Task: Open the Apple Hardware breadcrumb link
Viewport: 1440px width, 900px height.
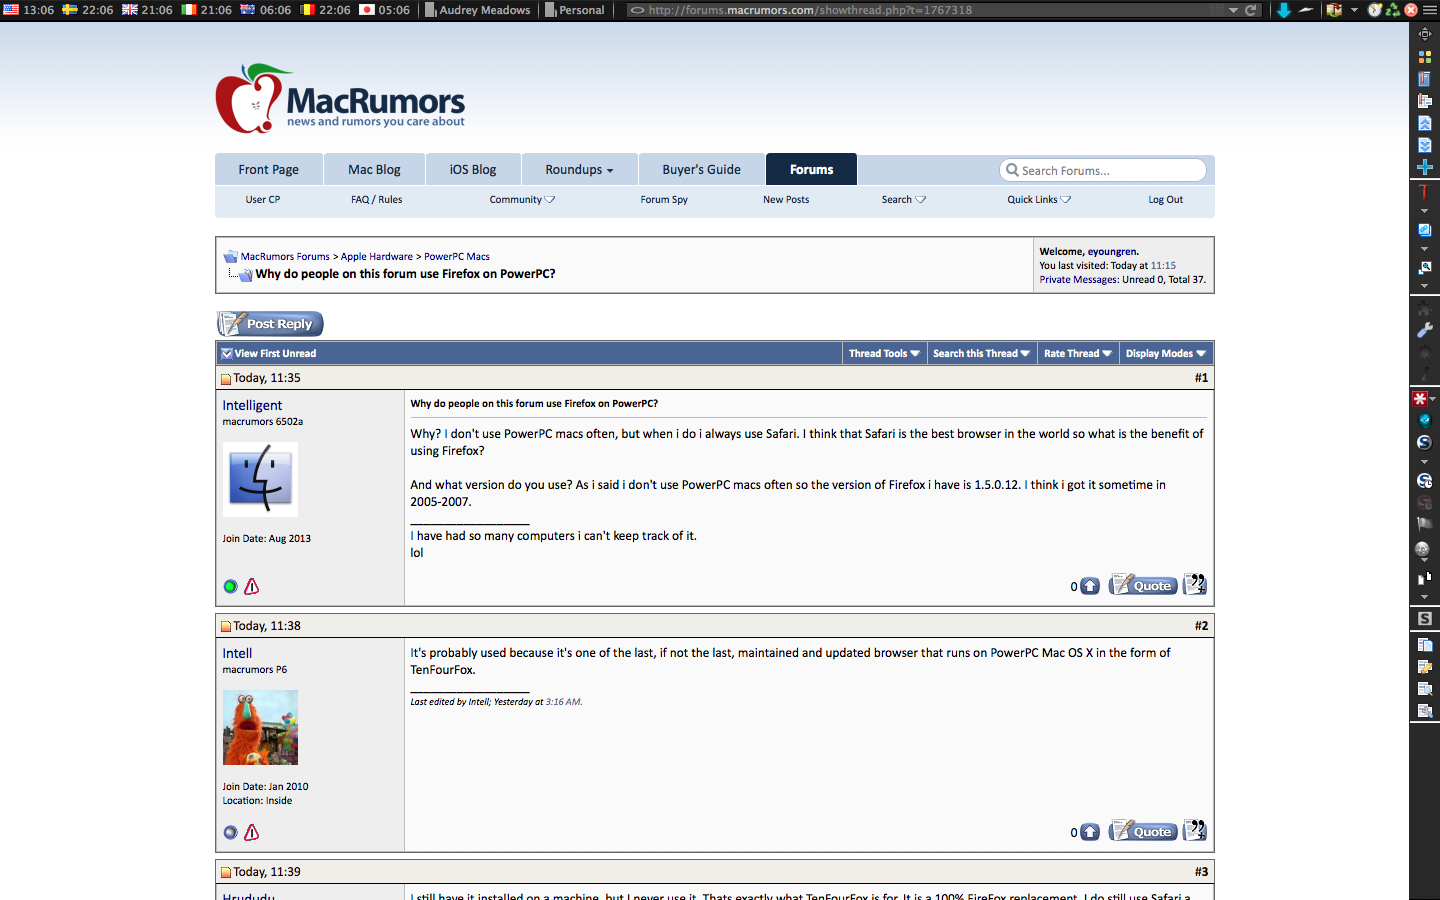Action: (x=377, y=257)
